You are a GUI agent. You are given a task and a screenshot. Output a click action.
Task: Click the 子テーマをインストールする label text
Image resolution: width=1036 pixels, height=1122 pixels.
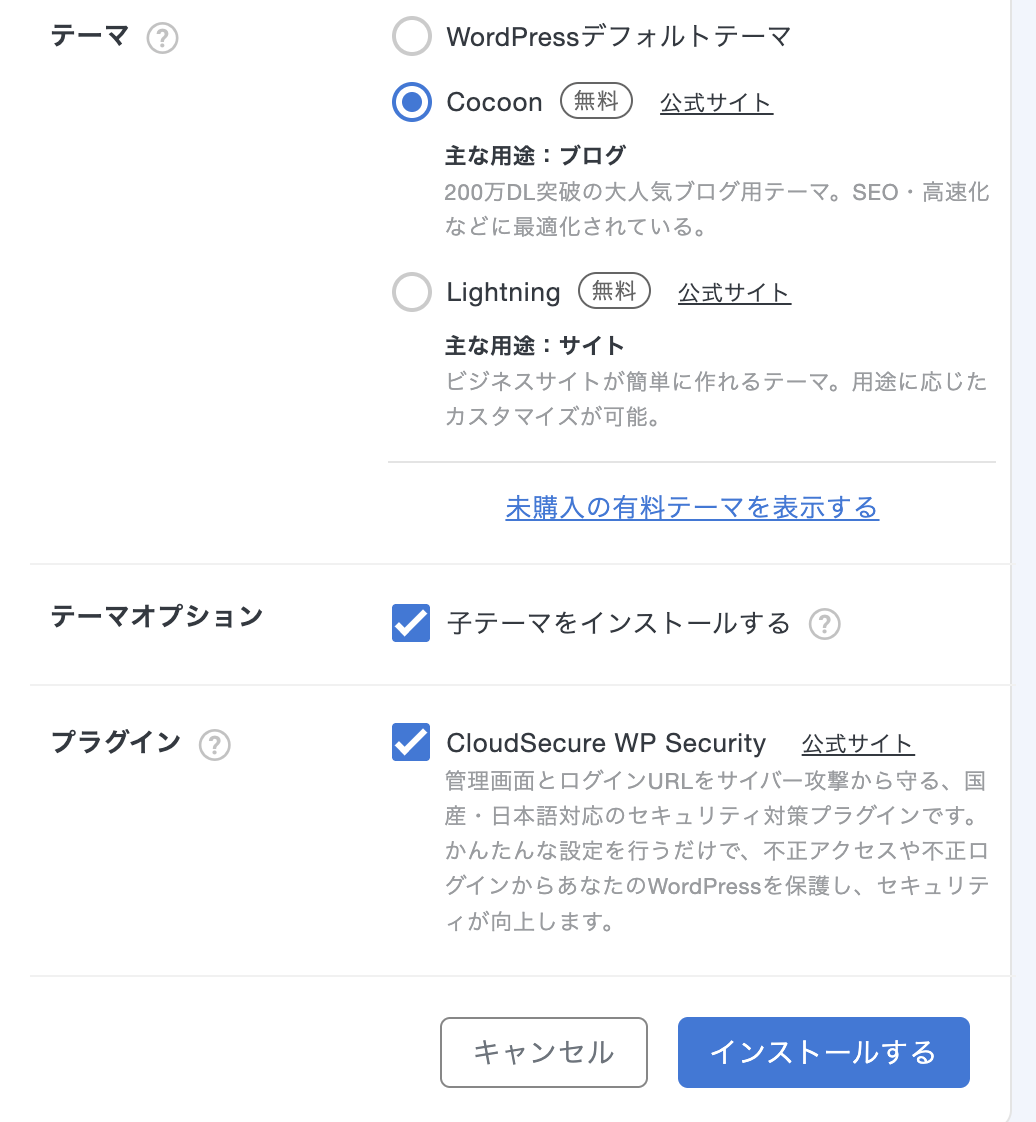[618, 624]
